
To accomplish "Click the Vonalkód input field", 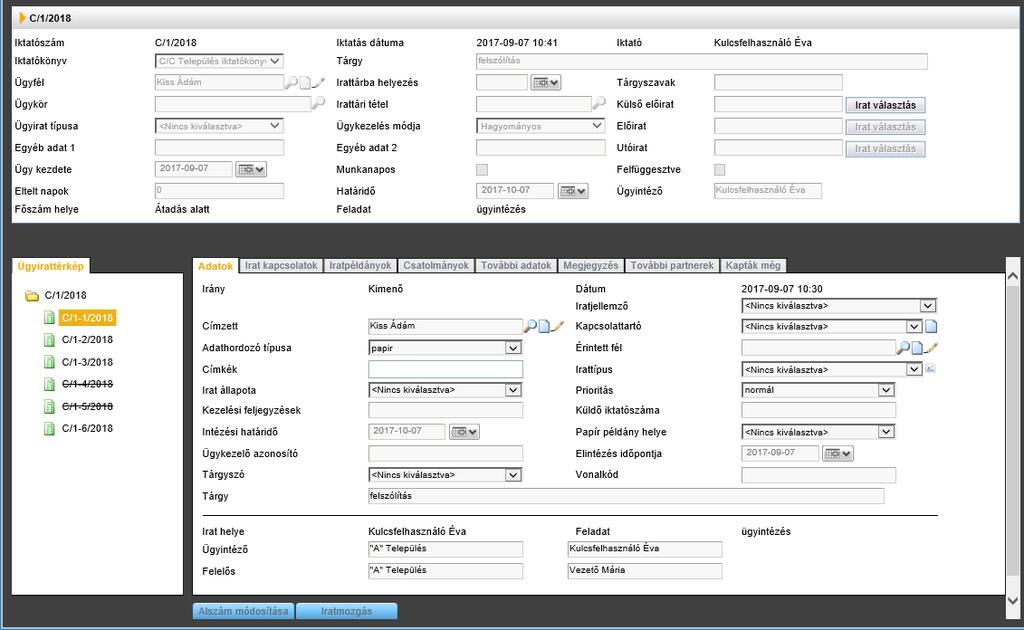I will tap(818, 475).
